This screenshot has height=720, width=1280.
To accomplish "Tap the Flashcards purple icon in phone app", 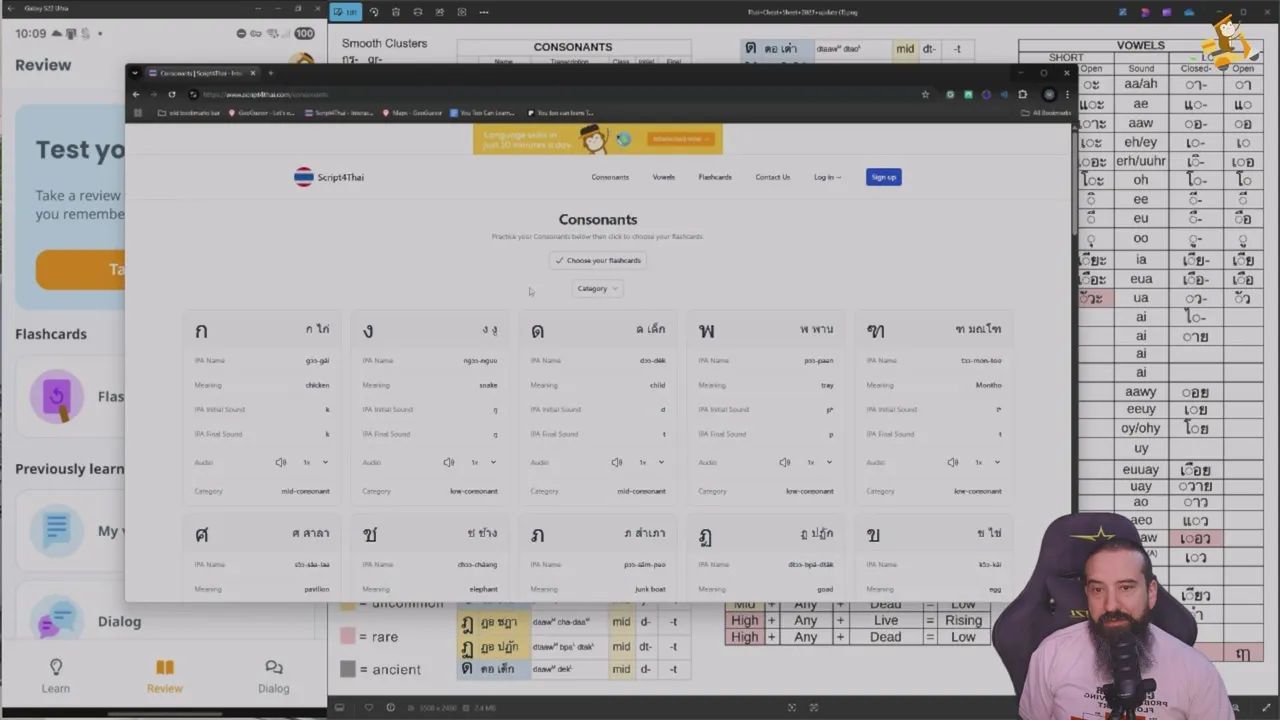I will point(56,397).
